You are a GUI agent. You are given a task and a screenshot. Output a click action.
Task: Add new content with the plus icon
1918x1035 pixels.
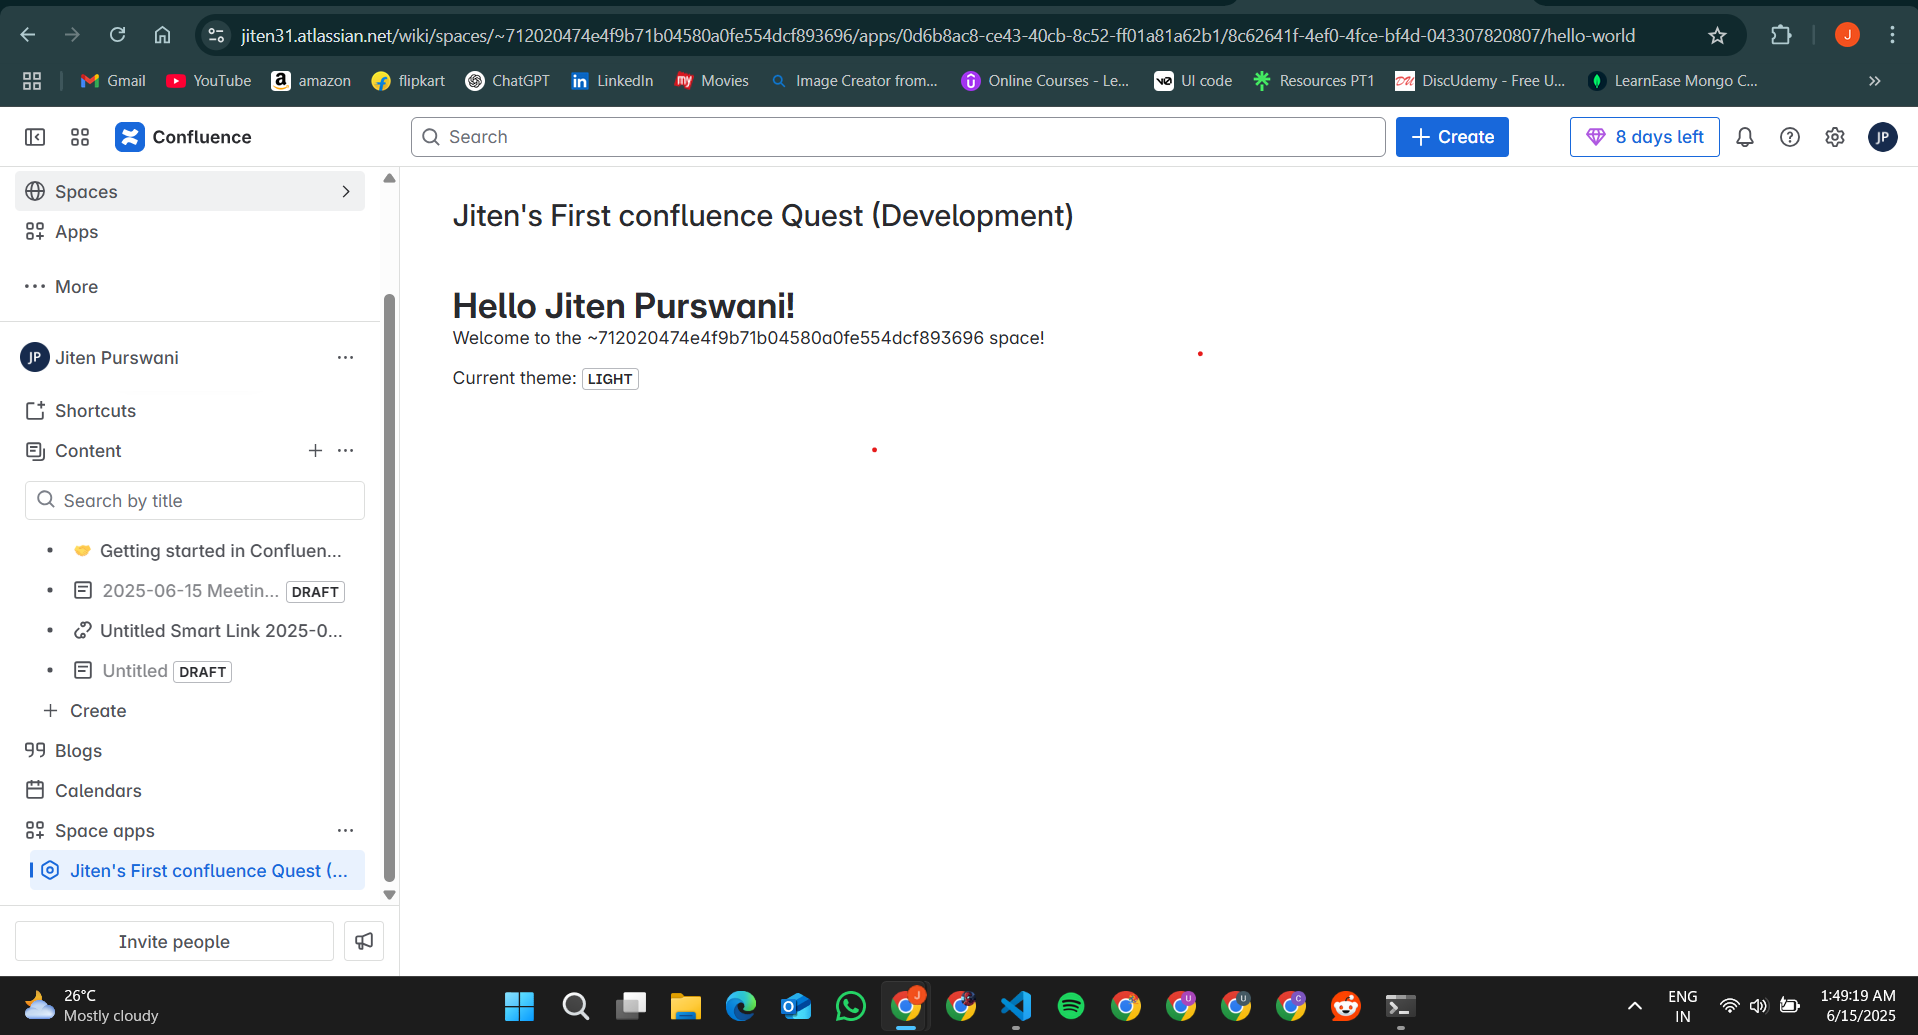pyautogui.click(x=315, y=451)
